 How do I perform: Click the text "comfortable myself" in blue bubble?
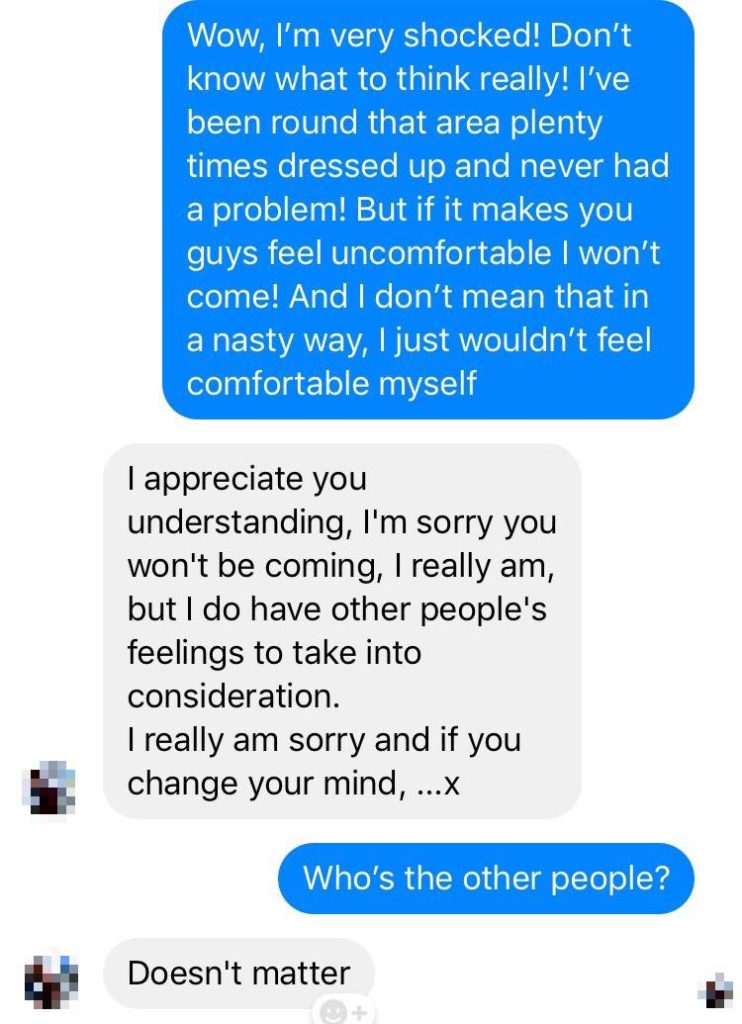(332, 384)
